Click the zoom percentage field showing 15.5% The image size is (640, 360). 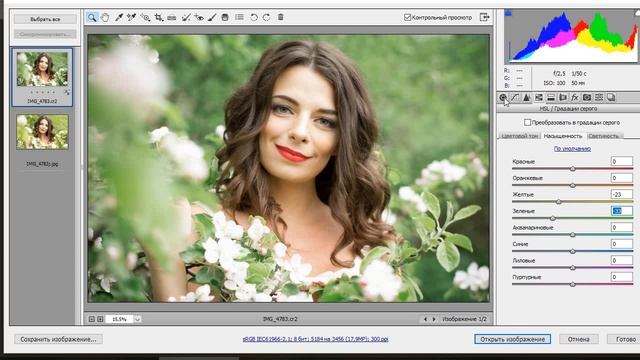click(x=119, y=319)
